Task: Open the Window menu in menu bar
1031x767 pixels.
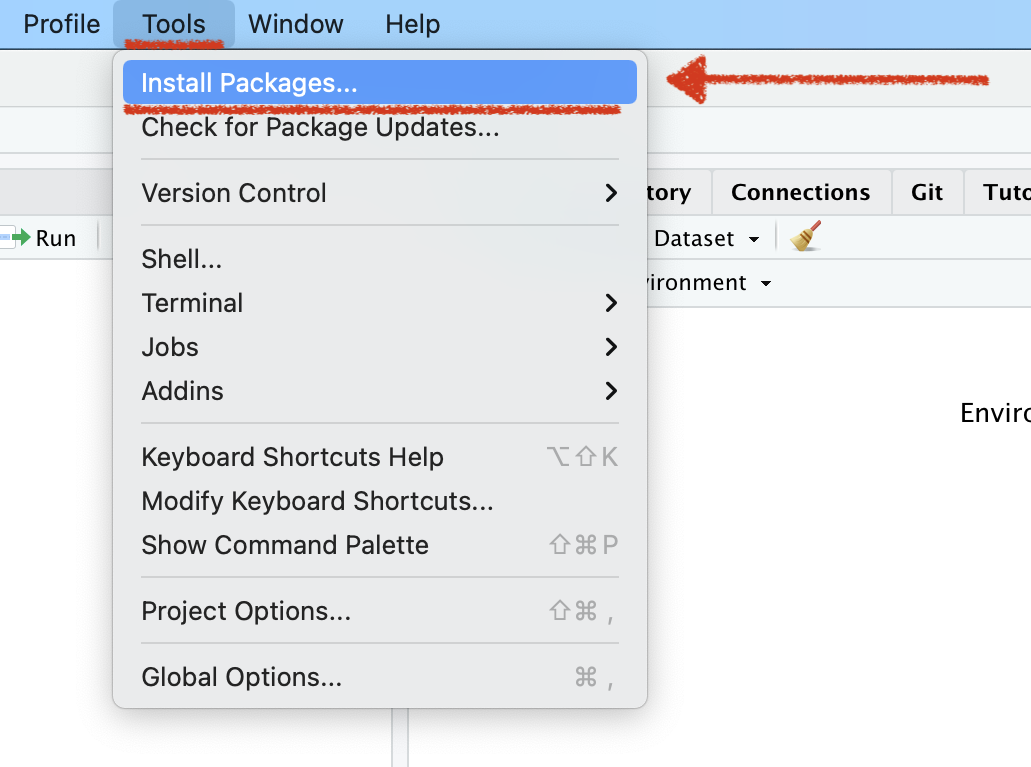Action: (295, 24)
